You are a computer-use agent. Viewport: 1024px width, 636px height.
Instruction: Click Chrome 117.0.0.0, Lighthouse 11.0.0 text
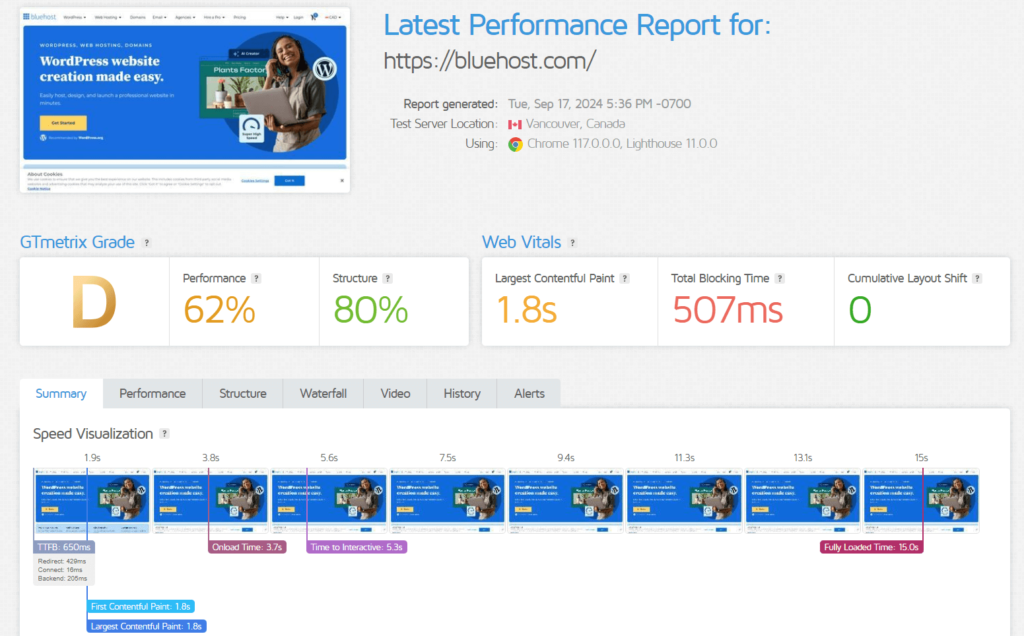pos(622,144)
